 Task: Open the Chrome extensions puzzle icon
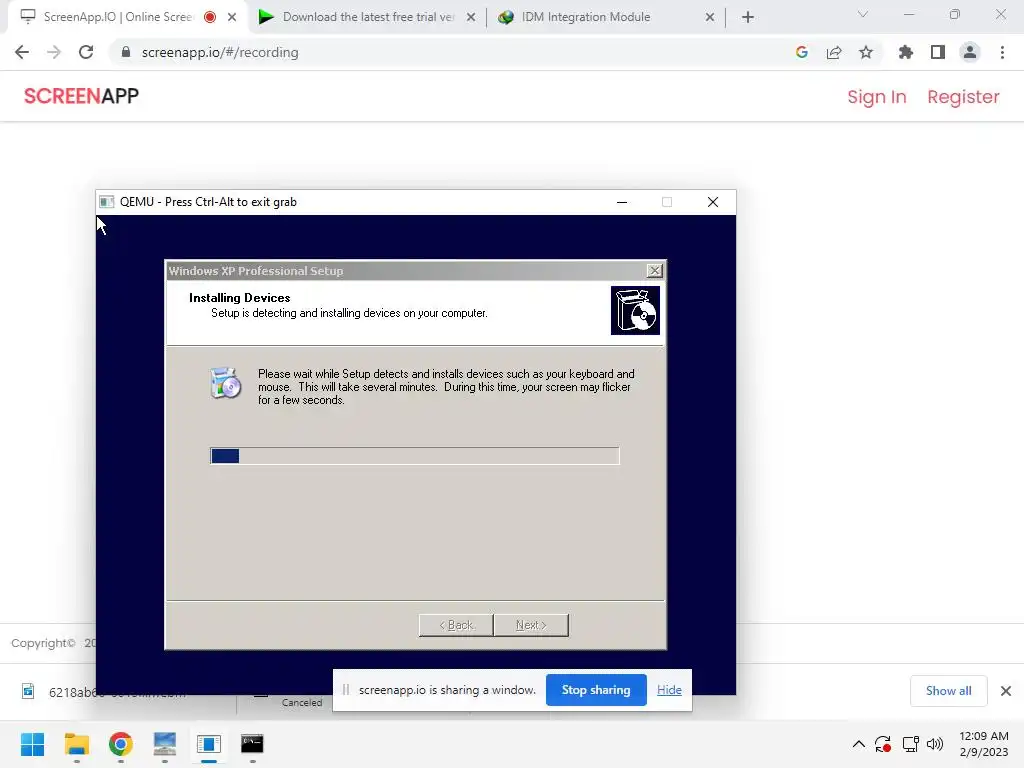905,52
